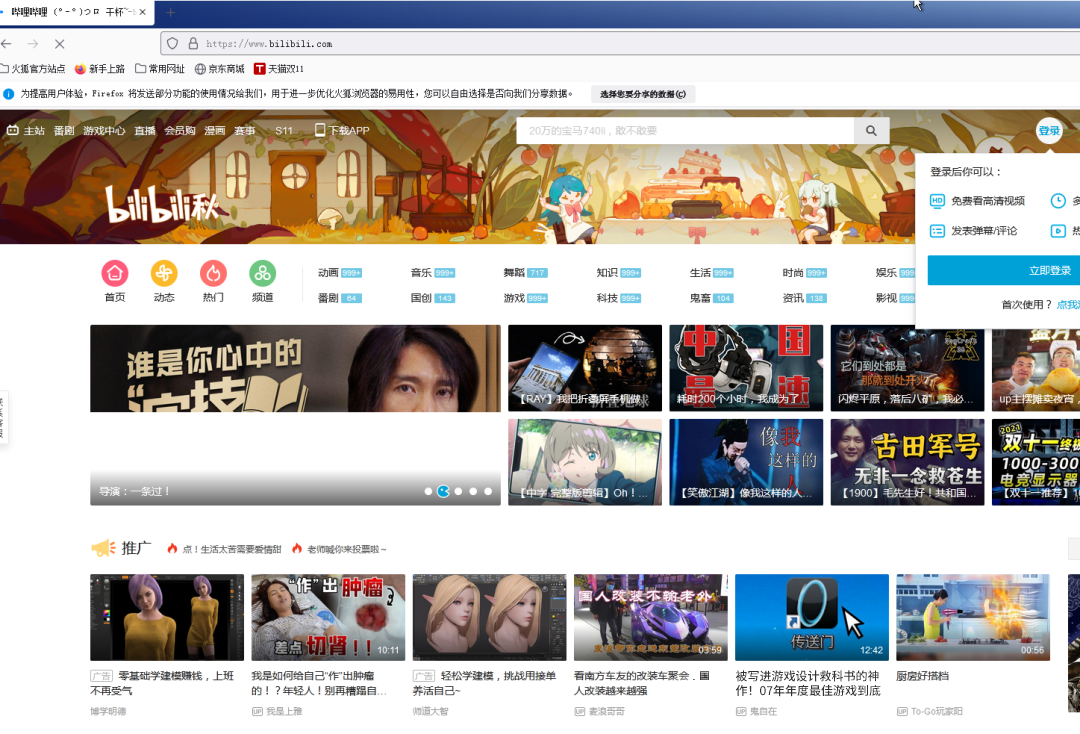Open the 切肾 hospital video thumbnail

click(x=329, y=618)
